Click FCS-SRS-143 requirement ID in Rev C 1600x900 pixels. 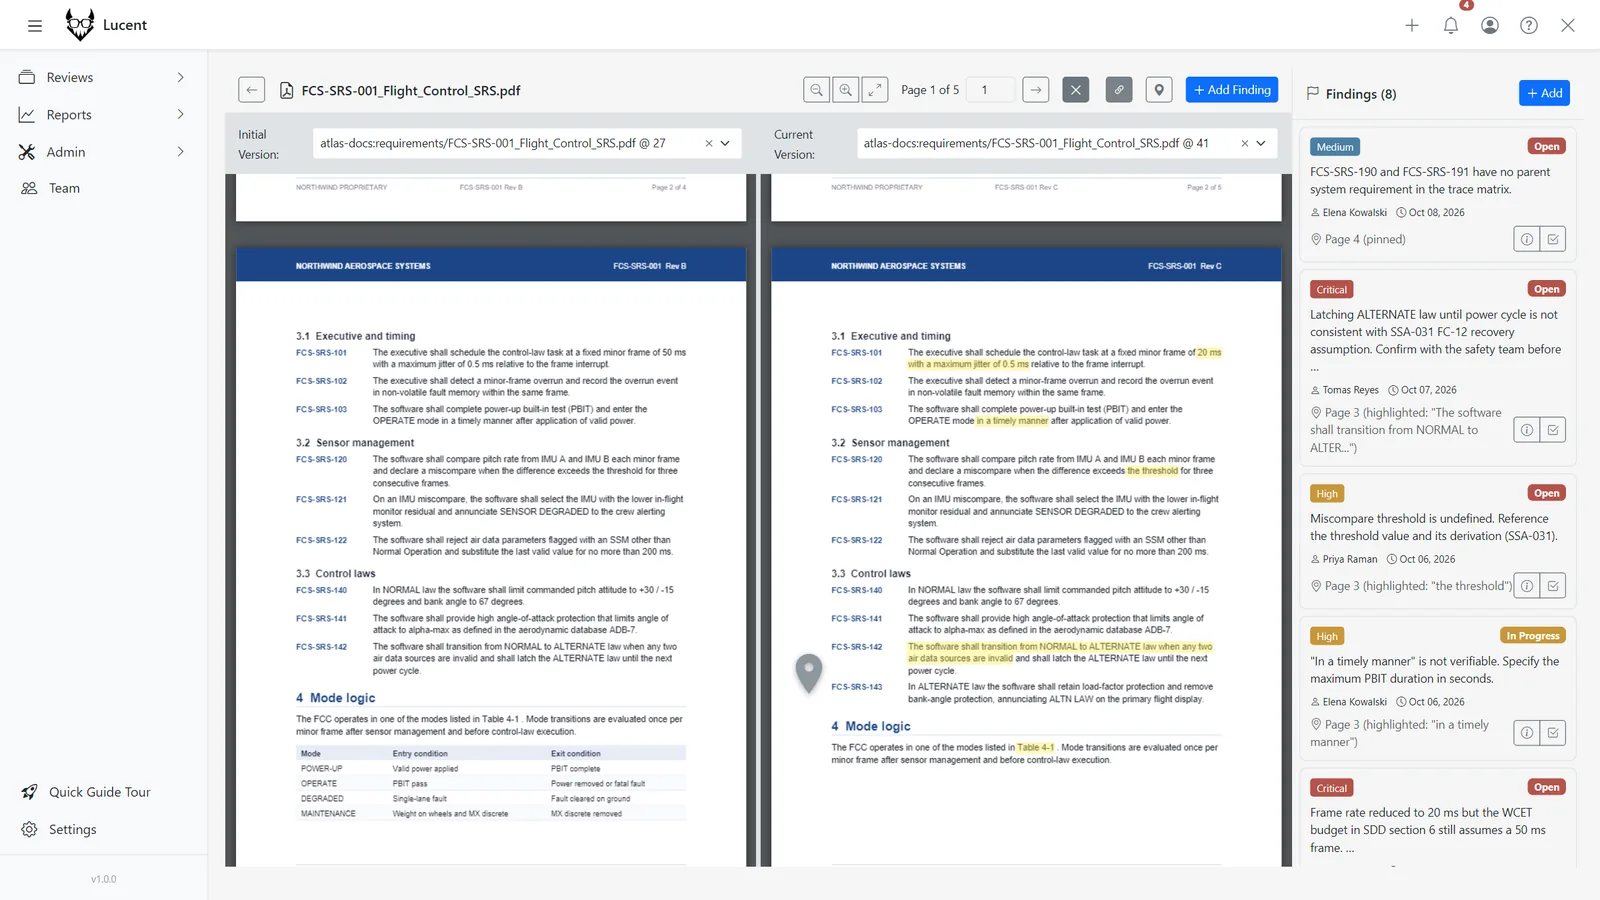point(857,687)
